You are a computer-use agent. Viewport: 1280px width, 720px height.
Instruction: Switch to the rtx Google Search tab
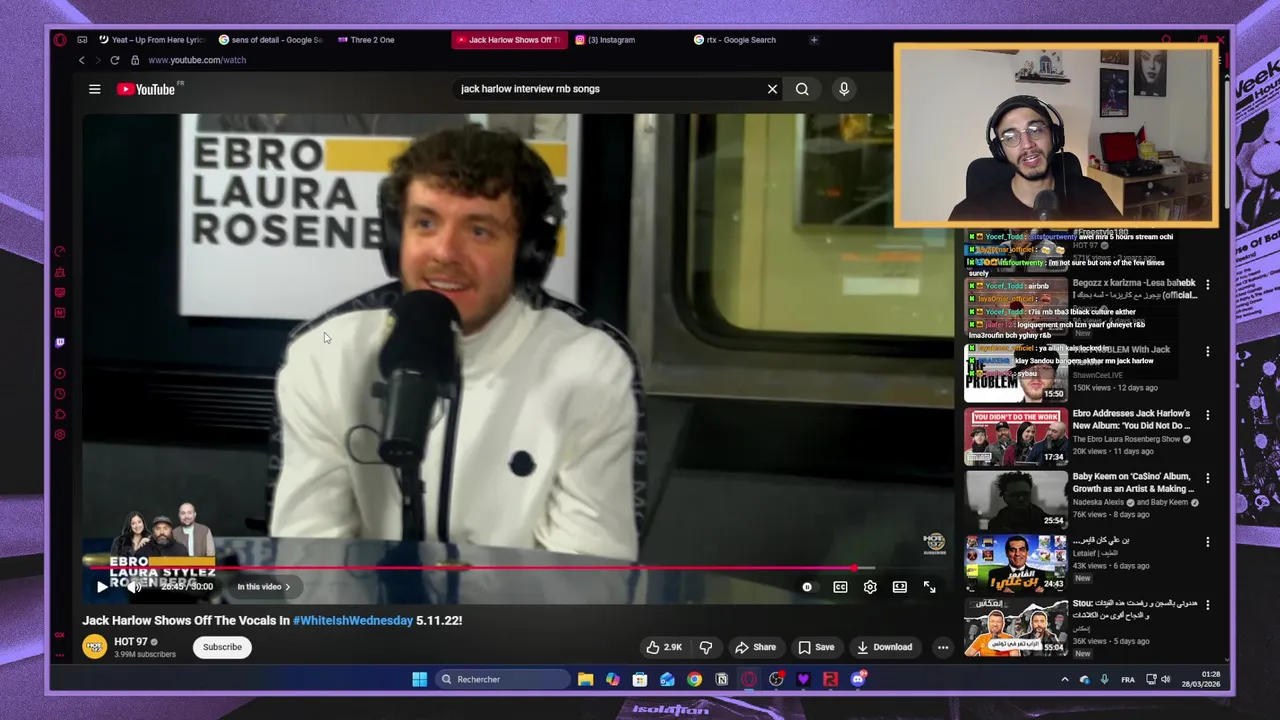[x=735, y=40]
